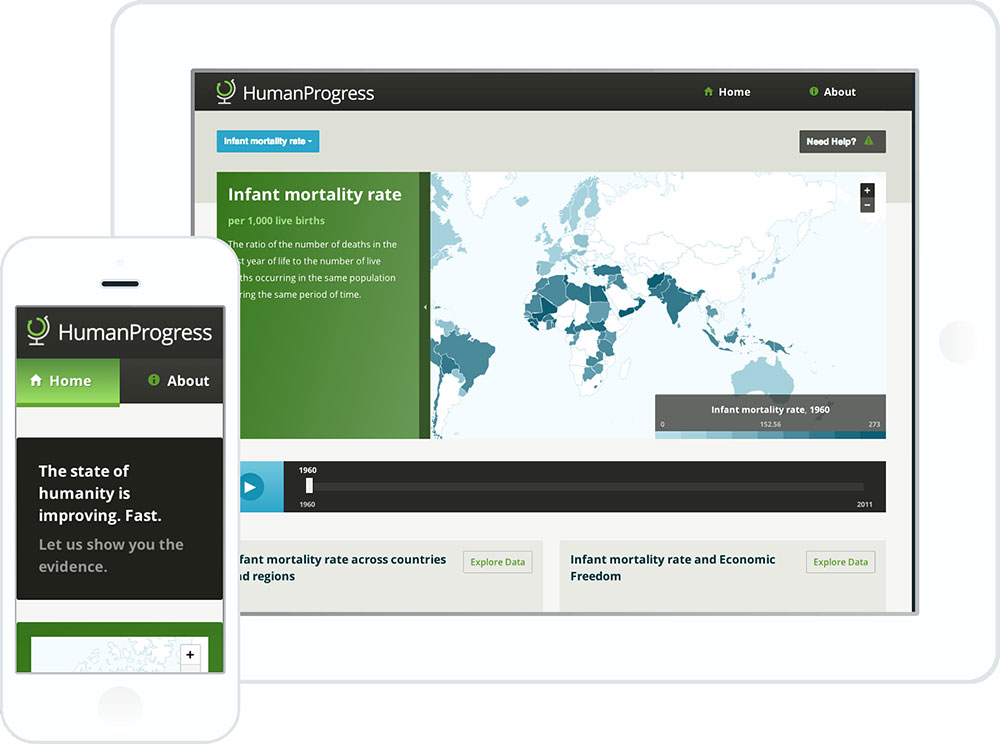Screen dimensions: 1000x744
Task: Open About in the tablet navigation bar
Action: [832, 92]
